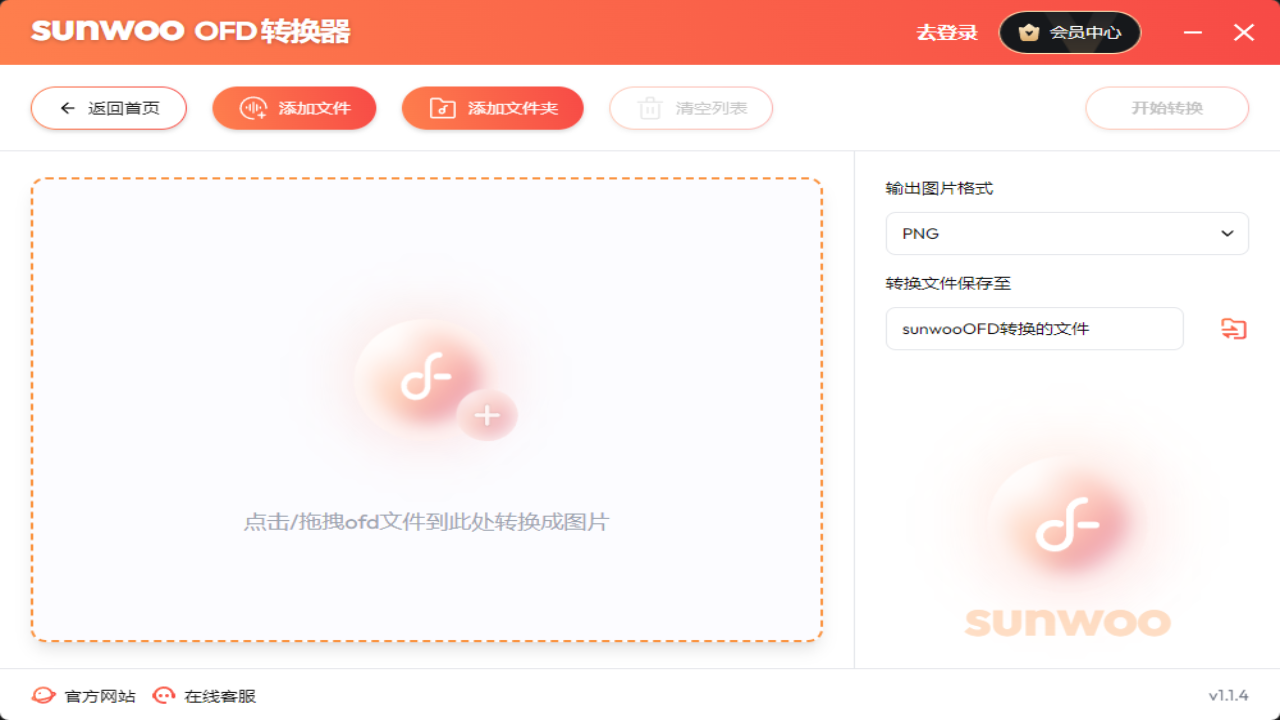This screenshot has width=1280, height=720.
Task: Click the 在线客服 headset icon in footer
Action: coord(163,695)
